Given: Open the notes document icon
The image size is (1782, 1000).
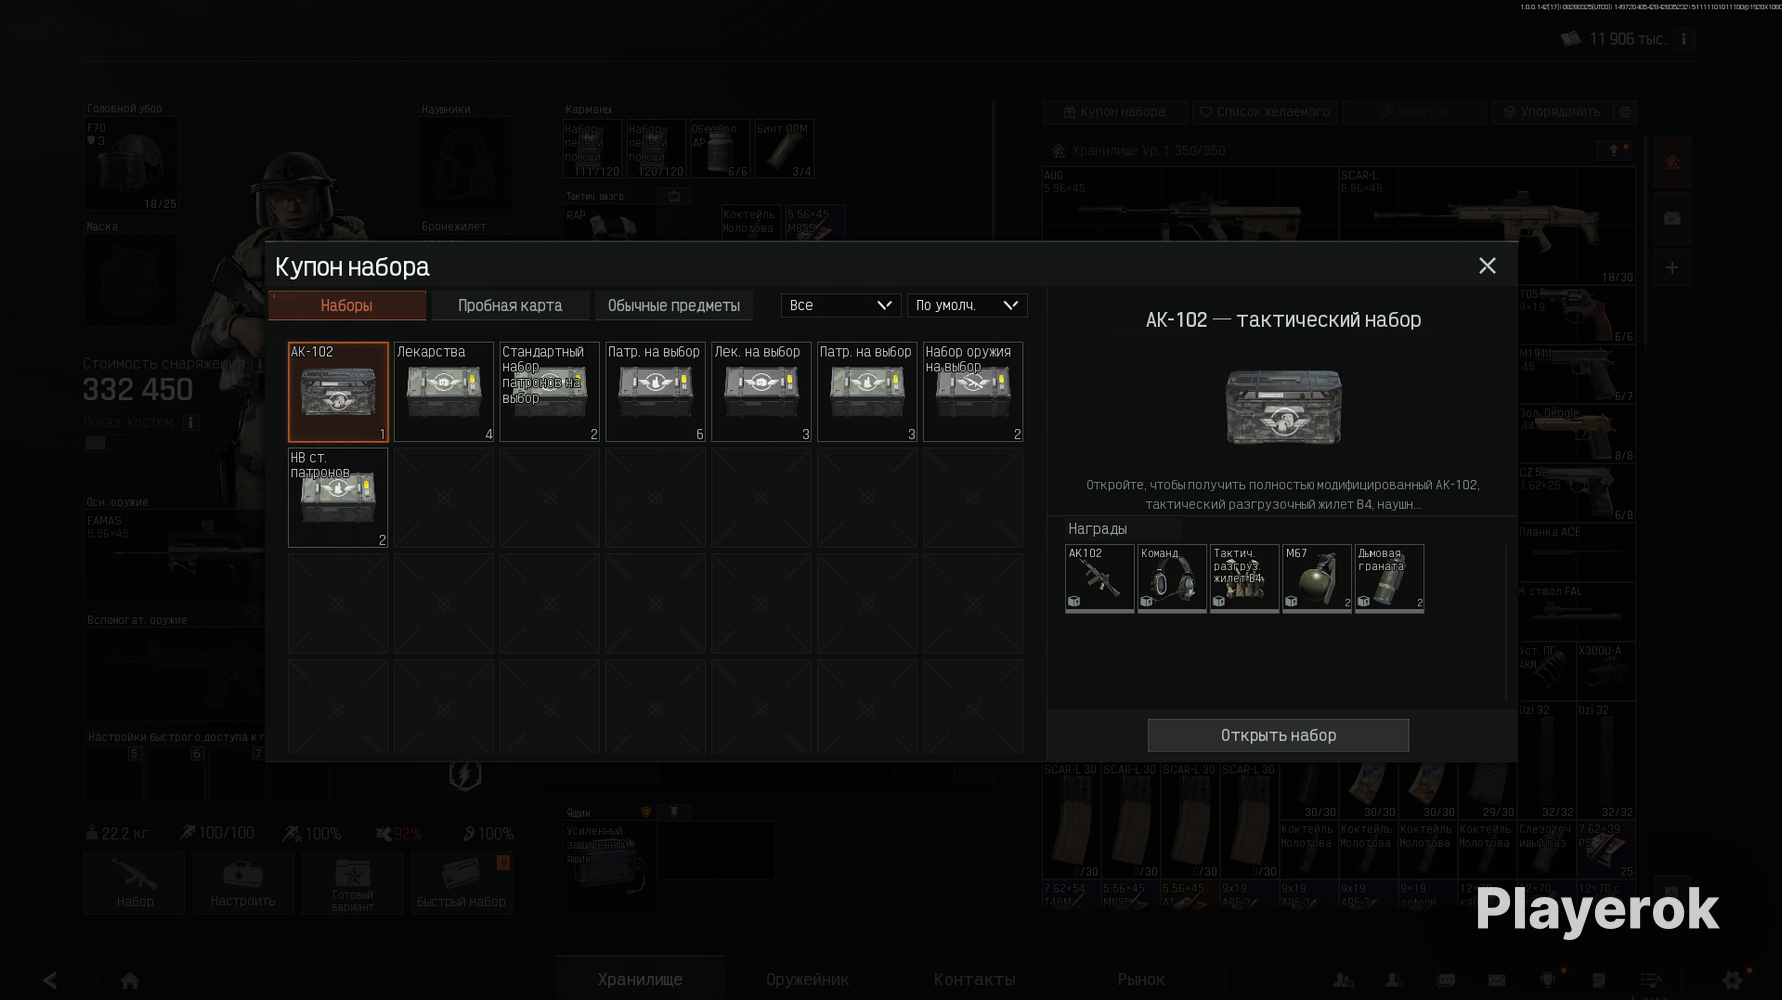Looking at the screenshot, I should (x=1599, y=980).
